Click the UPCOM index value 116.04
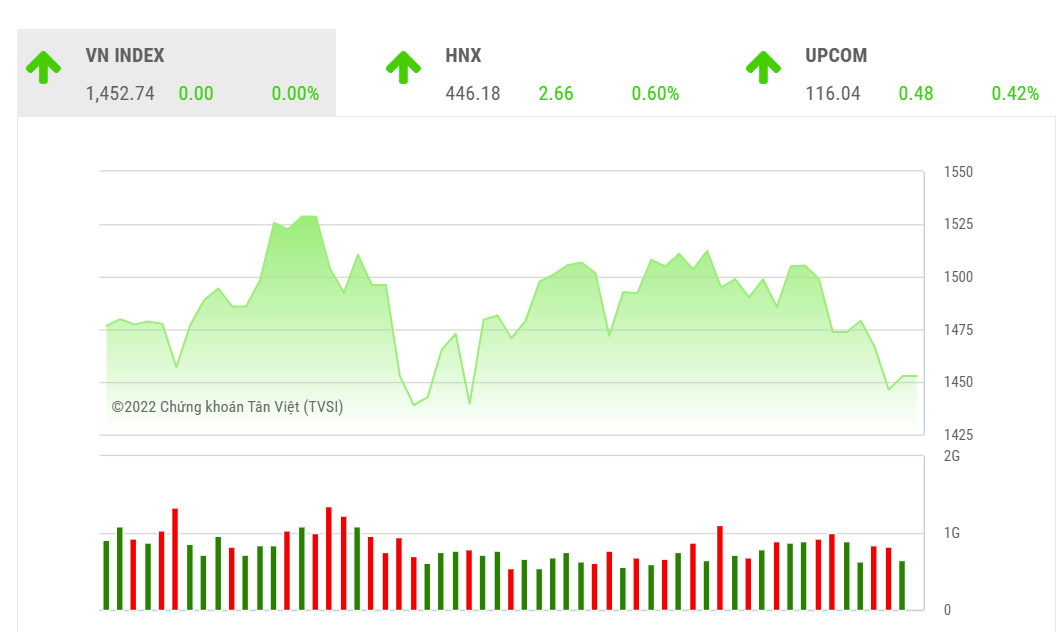 click(833, 94)
